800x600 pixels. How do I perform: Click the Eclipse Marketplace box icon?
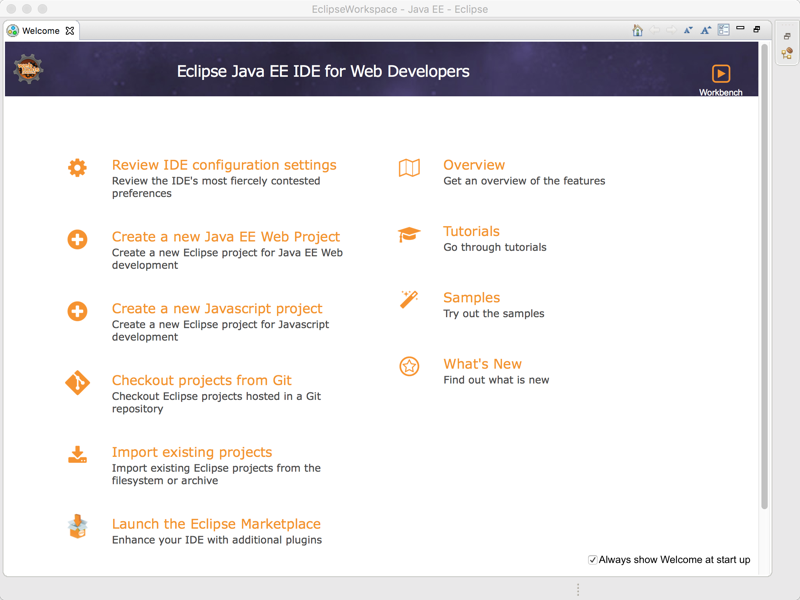click(78, 526)
